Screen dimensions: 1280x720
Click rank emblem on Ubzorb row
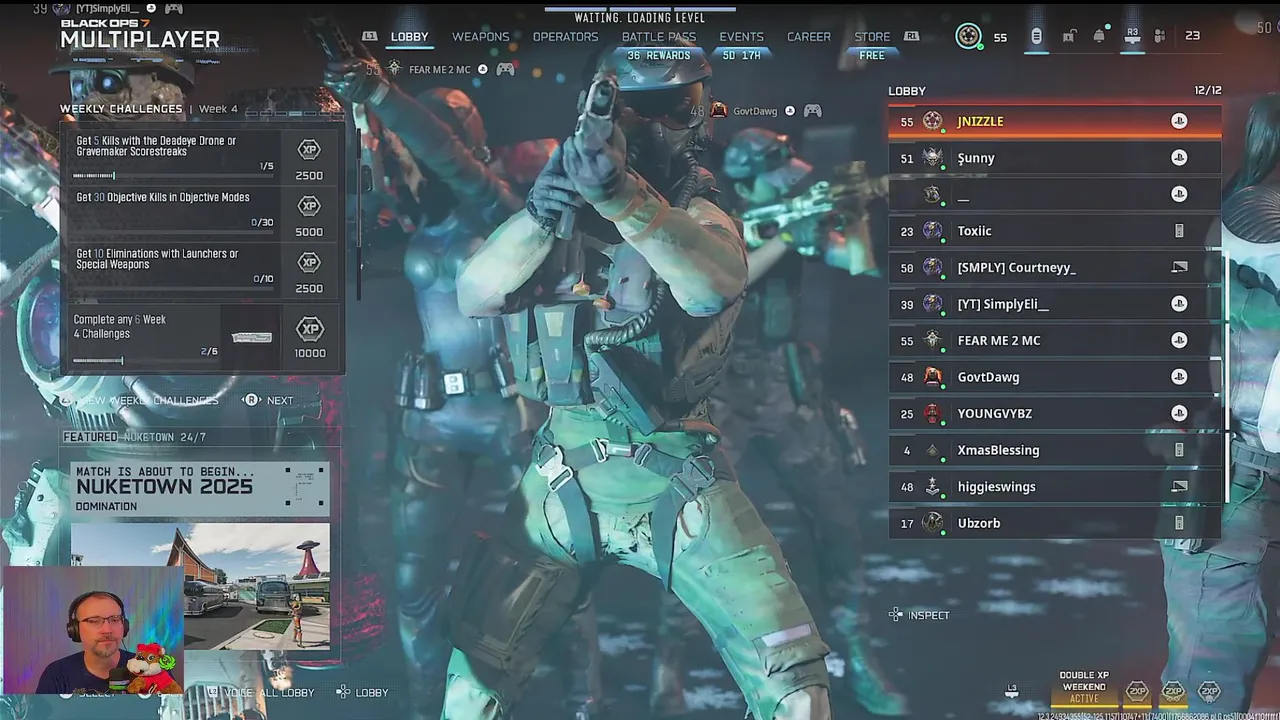tap(933, 523)
